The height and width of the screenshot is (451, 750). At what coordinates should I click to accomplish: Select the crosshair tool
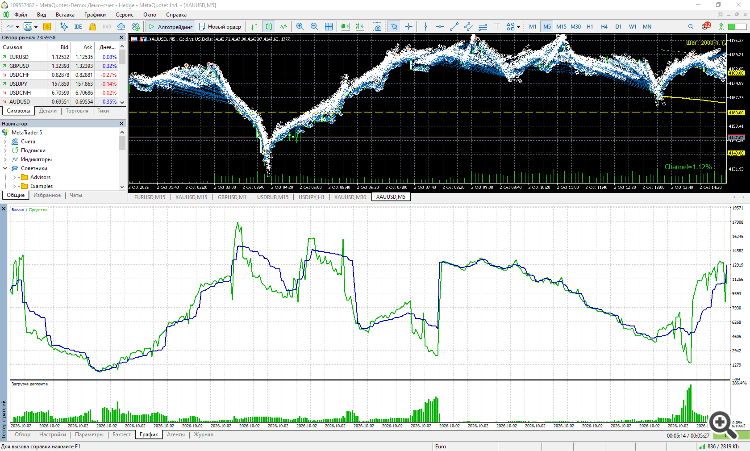408,27
